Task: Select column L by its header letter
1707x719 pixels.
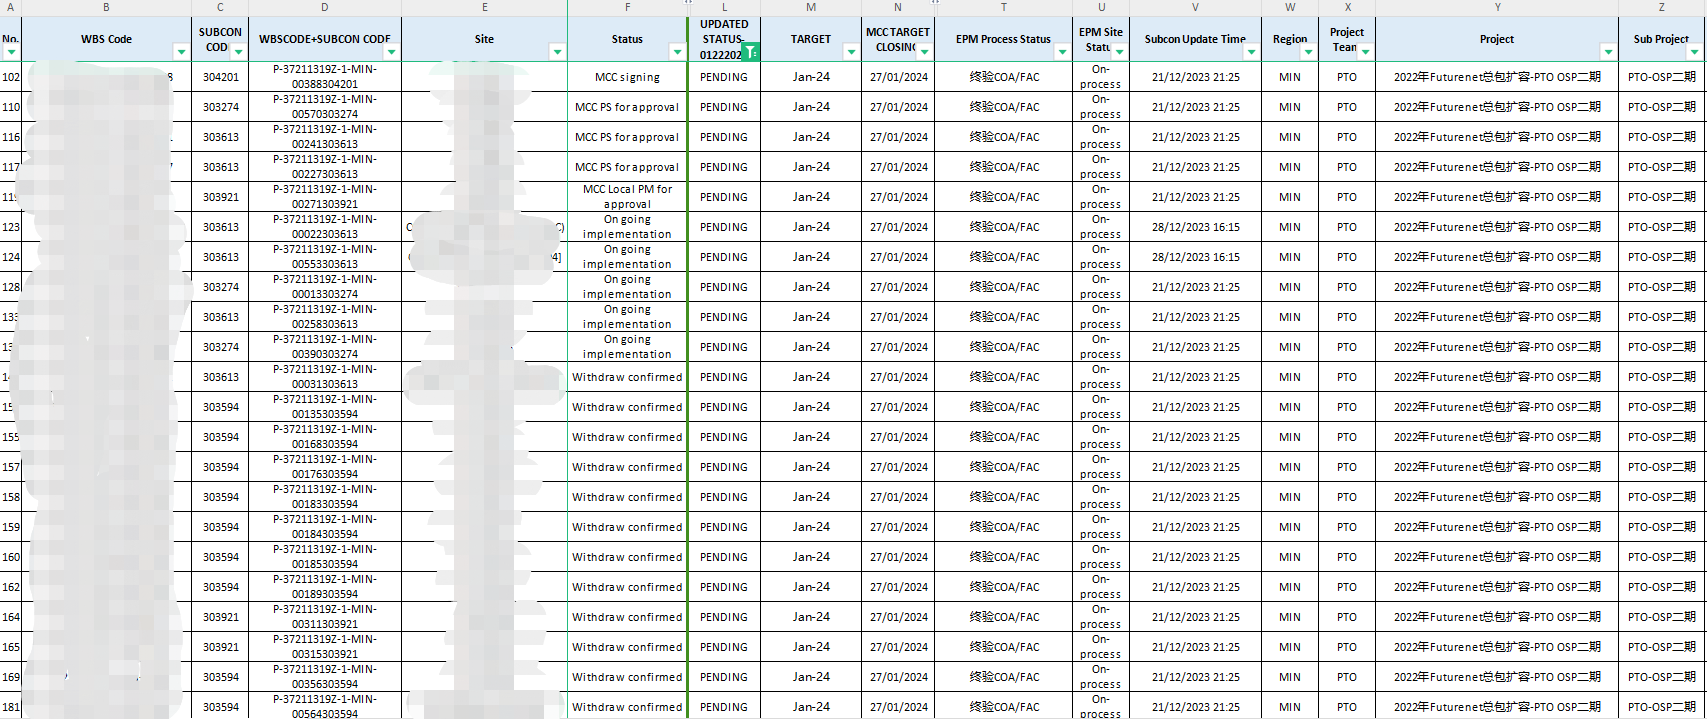Action: click(x=724, y=7)
